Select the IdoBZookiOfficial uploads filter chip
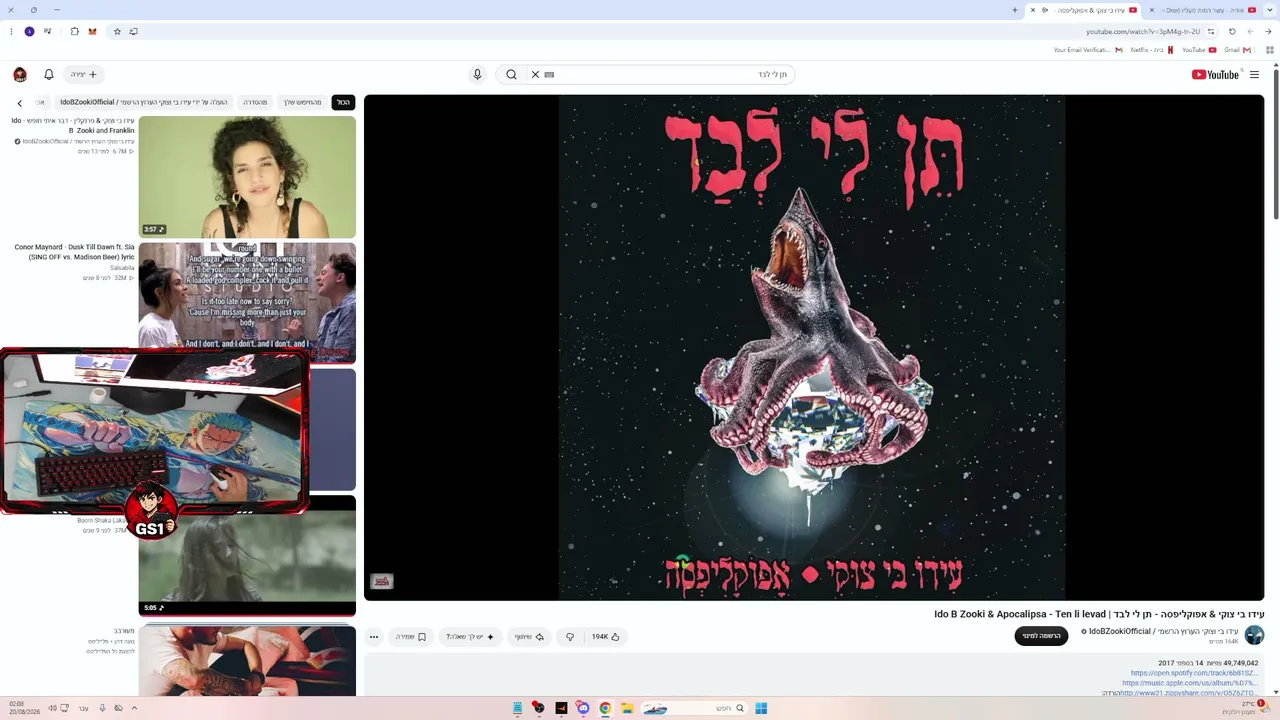 coord(143,102)
